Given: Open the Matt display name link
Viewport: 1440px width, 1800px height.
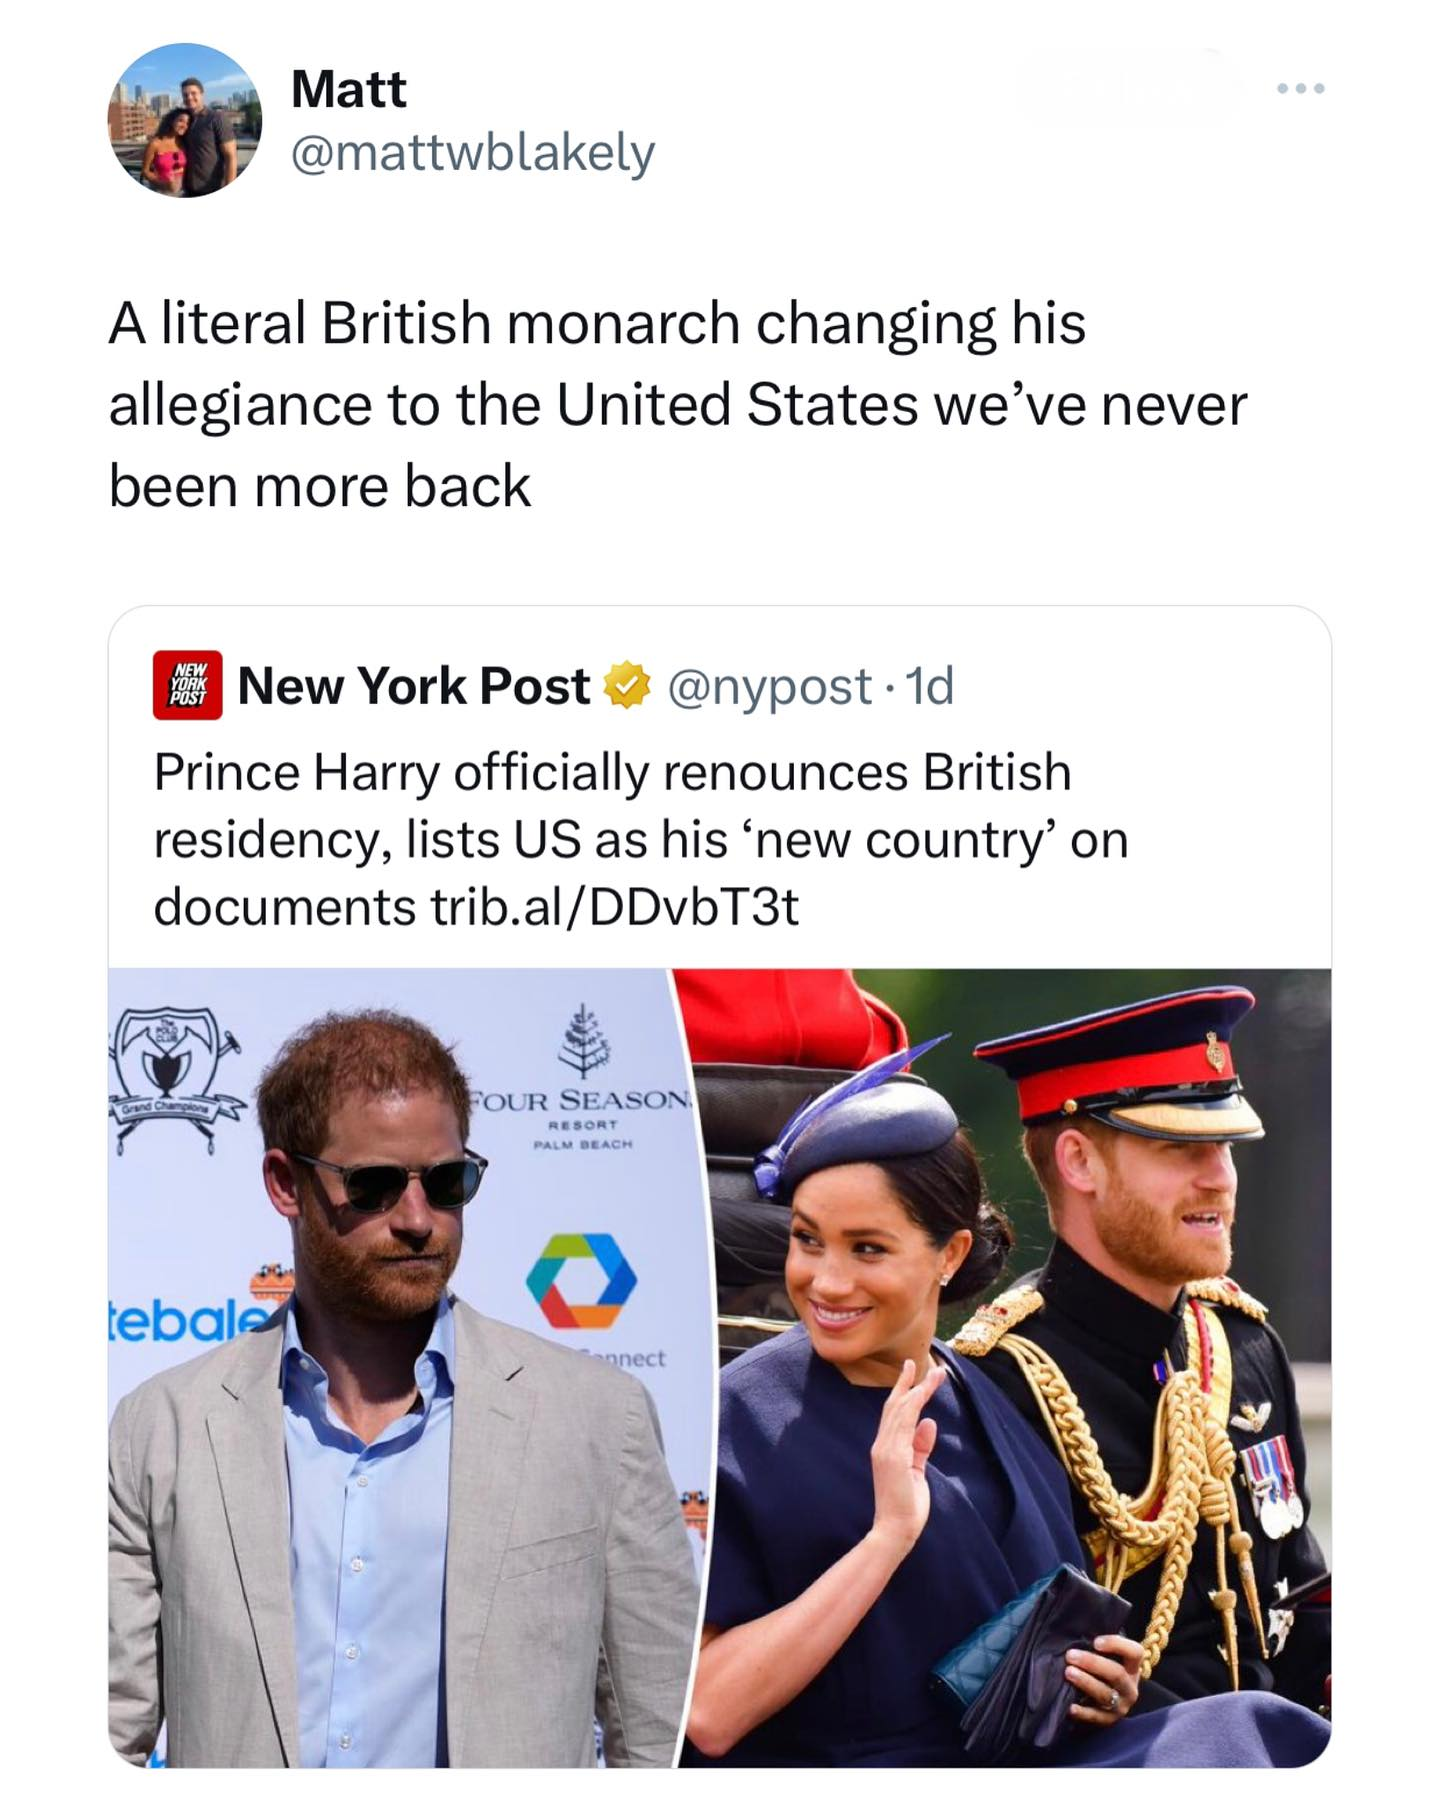Looking at the screenshot, I should point(348,89).
